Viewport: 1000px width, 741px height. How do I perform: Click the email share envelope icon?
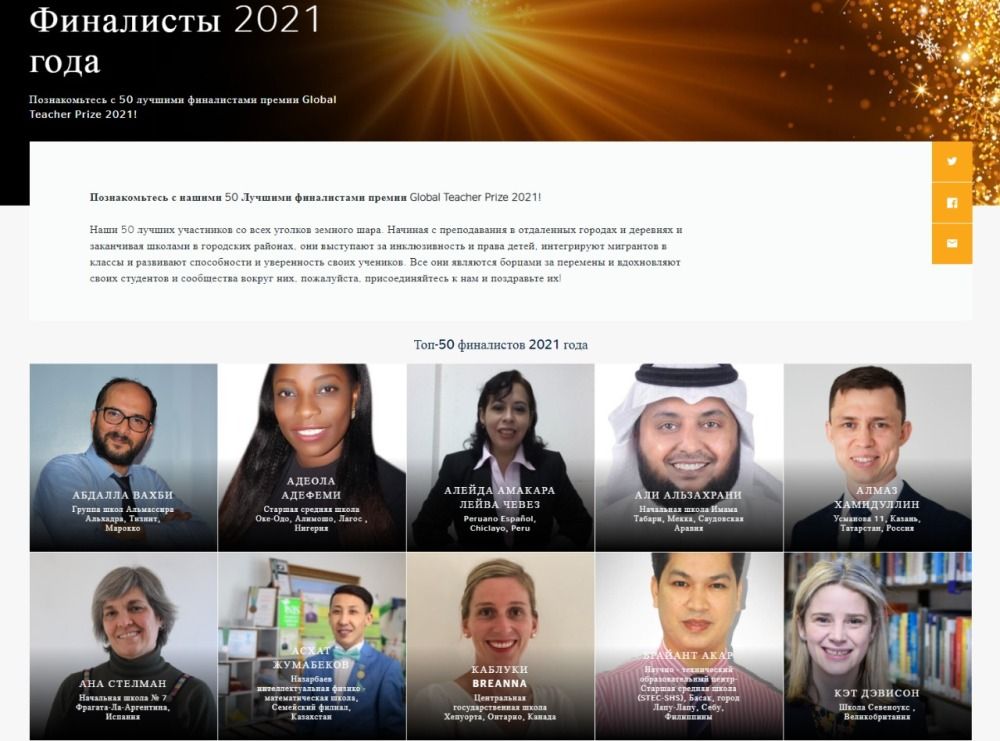pyautogui.click(x=952, y=244)
